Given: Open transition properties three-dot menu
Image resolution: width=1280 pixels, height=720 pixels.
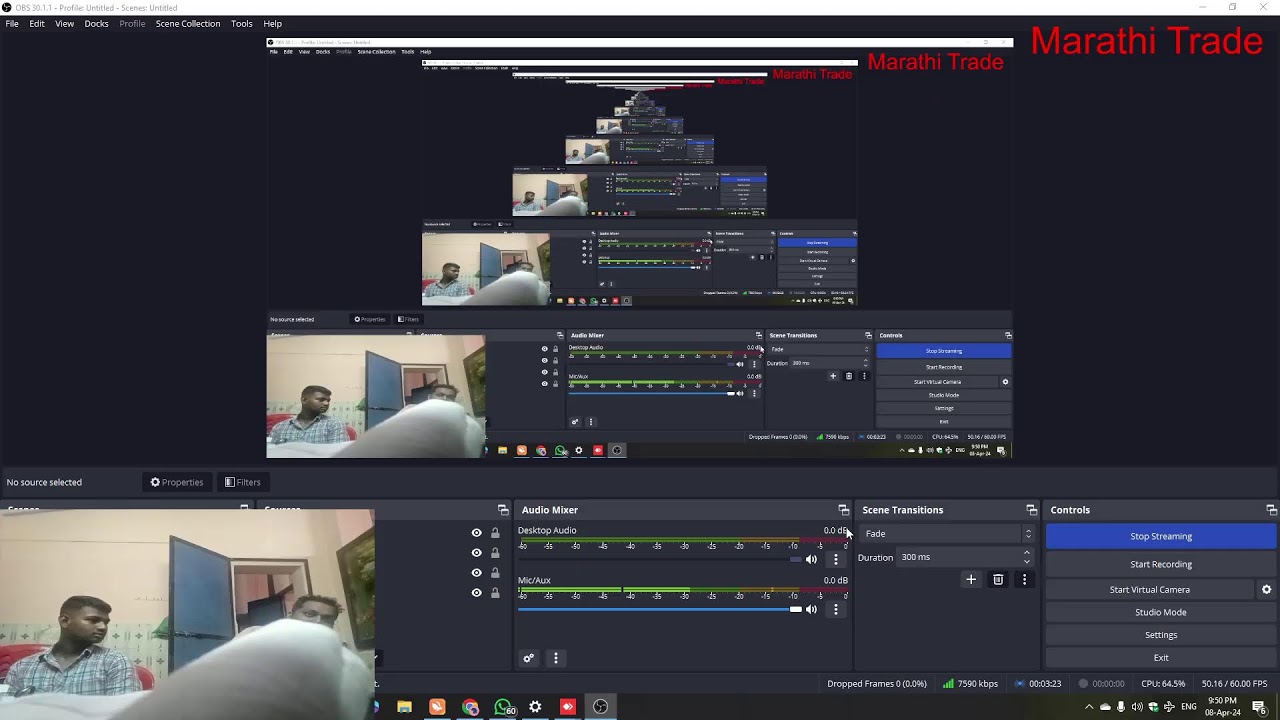Looking at the screenshot, I should (x=1024, y=579).
